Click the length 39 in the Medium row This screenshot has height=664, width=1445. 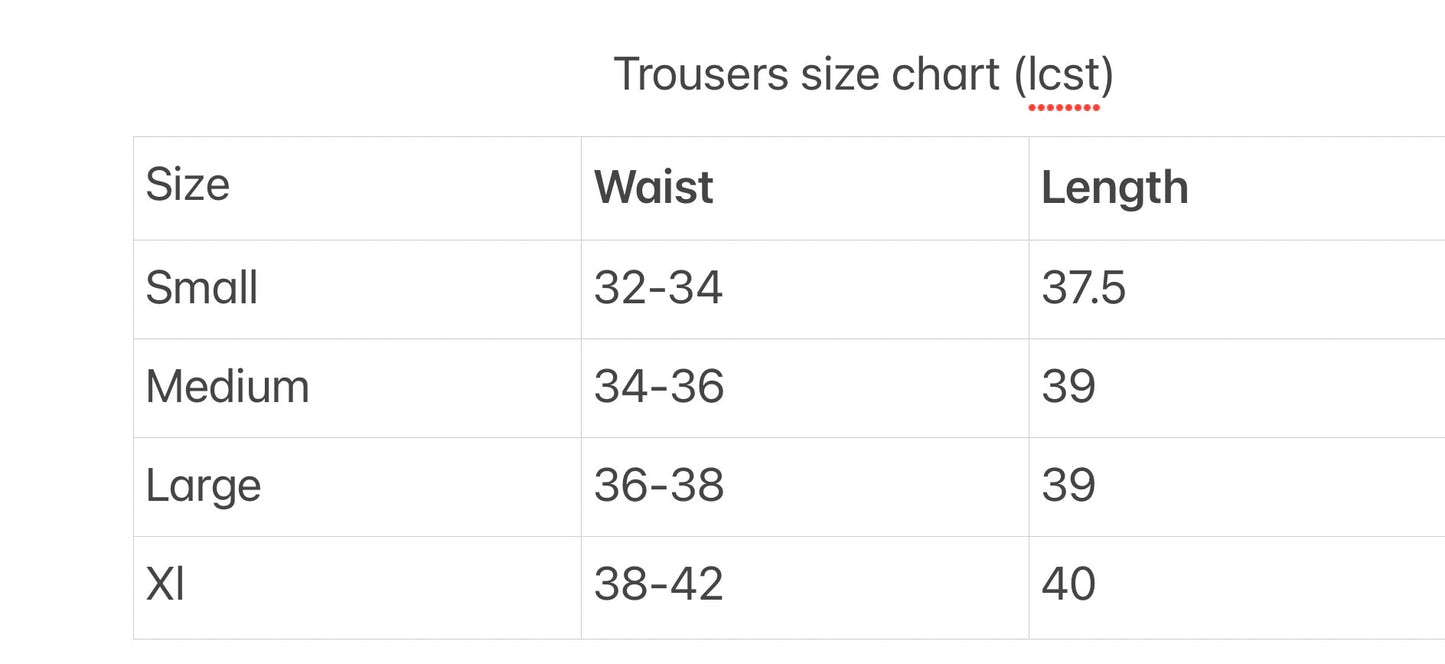1068,387
